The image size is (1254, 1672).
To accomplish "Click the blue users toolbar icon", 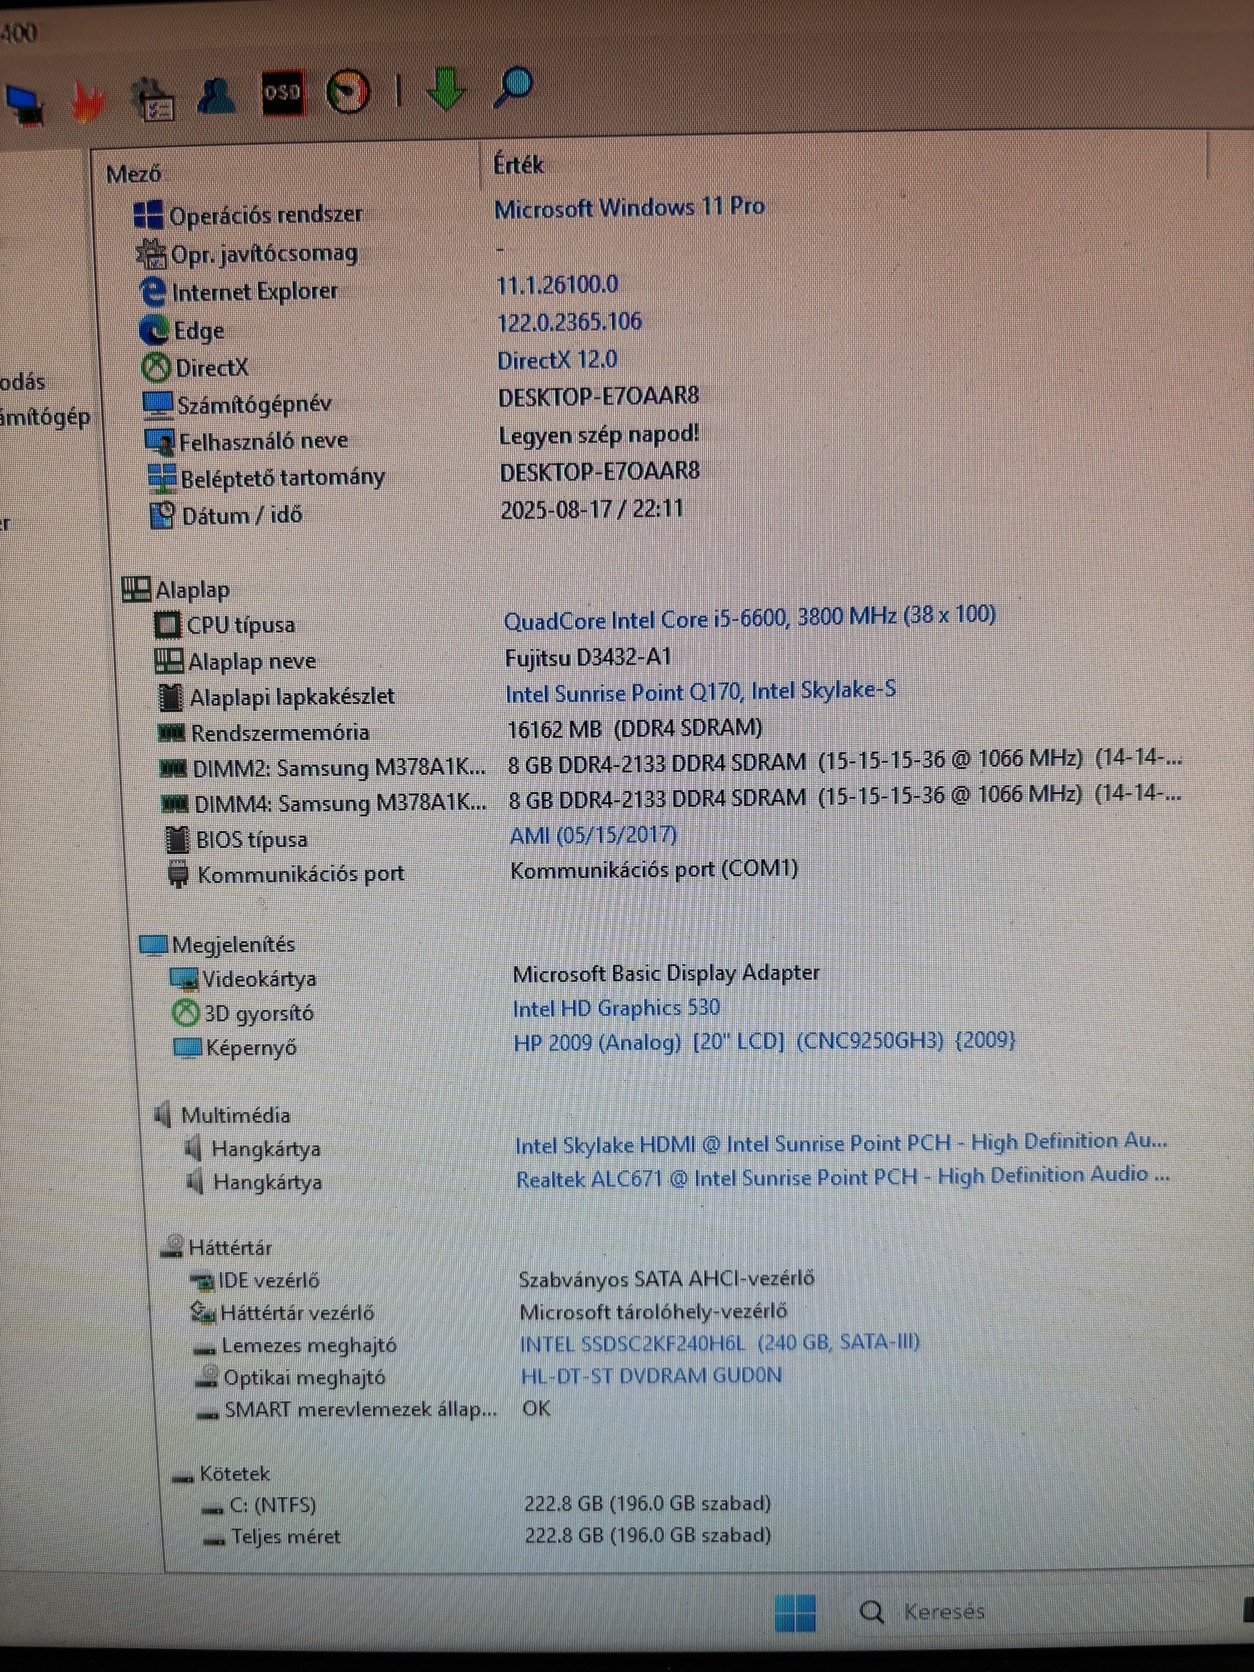I will (x=216, y=95).
